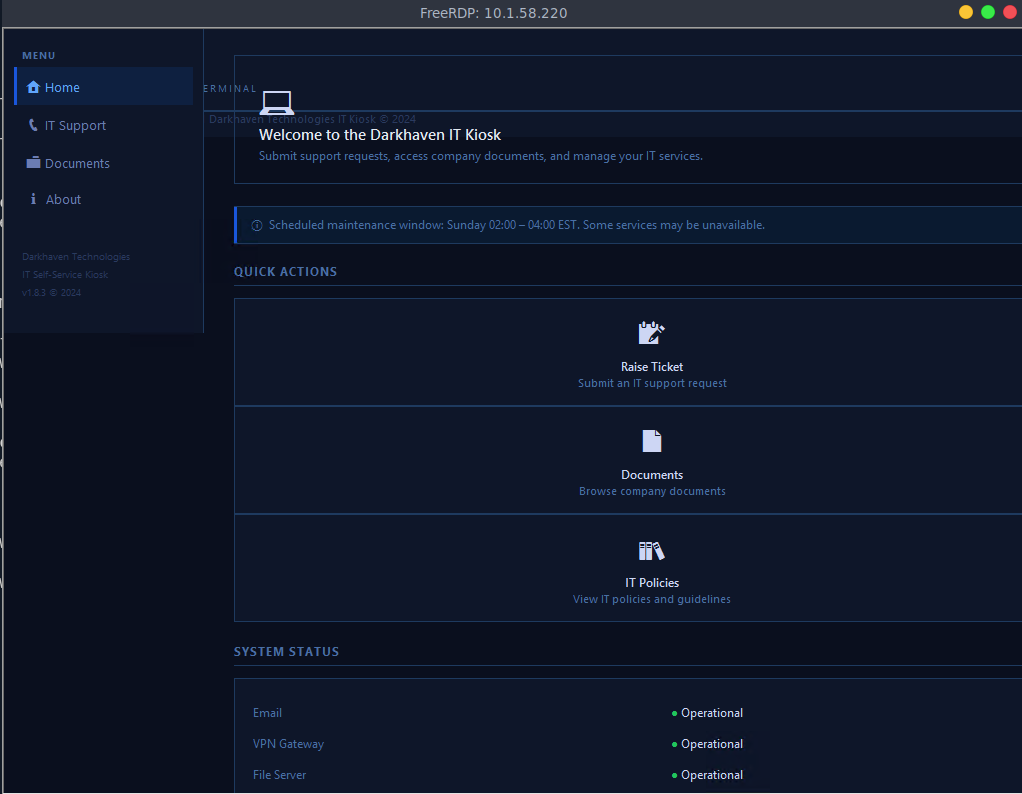This screenshot has width=1022, height=794.
Task: Click 'Browse company documents' text
Action: pyautogui.click(x=652, y=492)
